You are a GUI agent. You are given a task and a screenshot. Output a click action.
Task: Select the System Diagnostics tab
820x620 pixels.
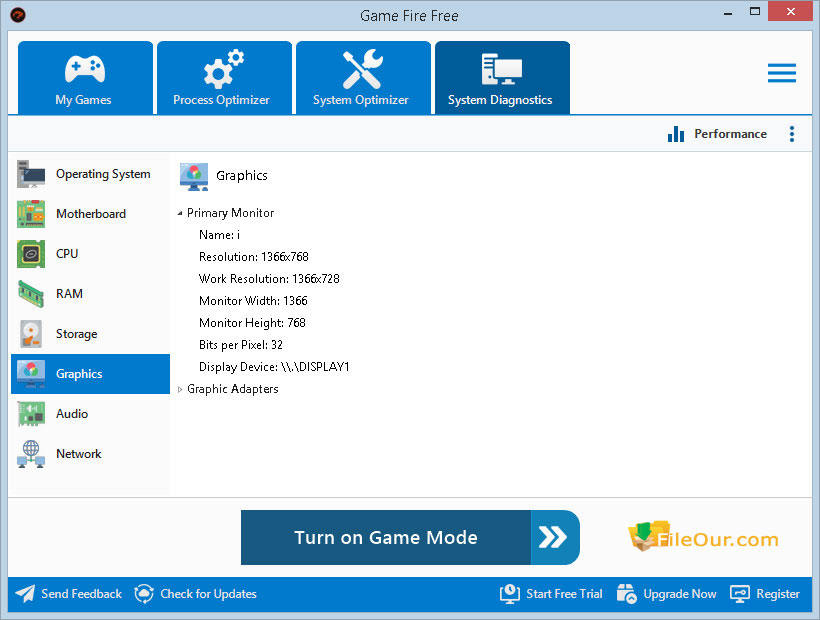tap(503, 77)
